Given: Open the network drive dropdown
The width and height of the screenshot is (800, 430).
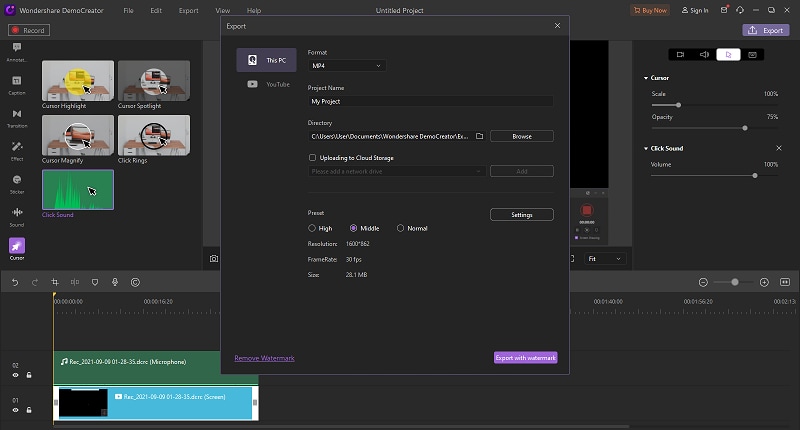Looking at the screenshot, I should click(x=396, y=171).
